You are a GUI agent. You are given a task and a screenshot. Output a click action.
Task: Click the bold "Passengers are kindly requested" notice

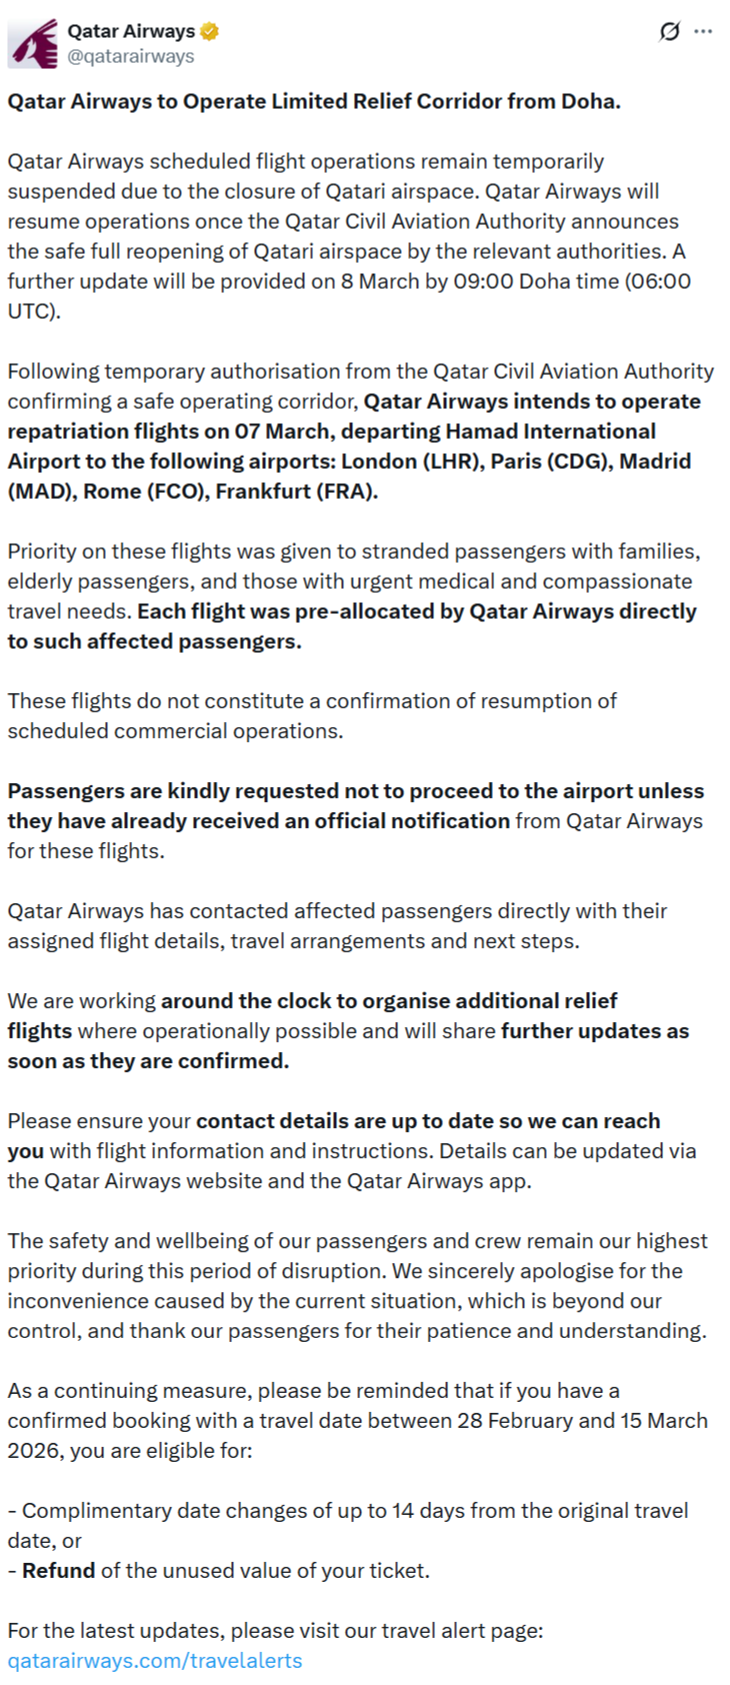(x=355, y=791)
